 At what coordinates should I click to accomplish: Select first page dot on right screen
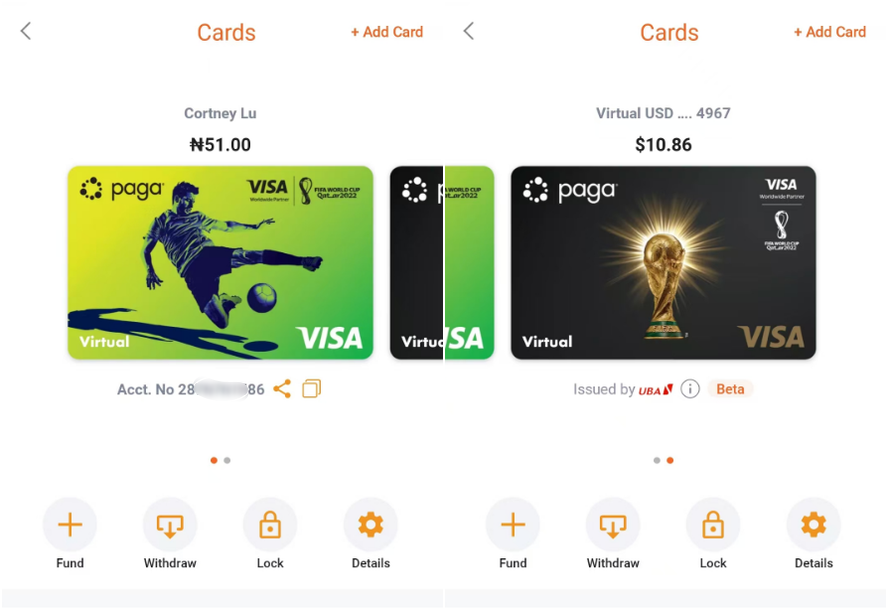[x=657, y=460]
